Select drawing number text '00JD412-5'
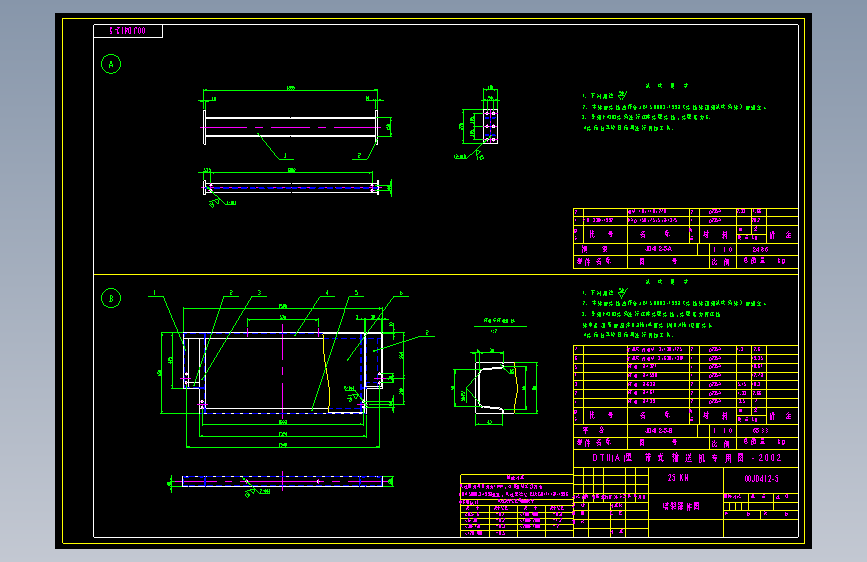 tap(761, 478)
